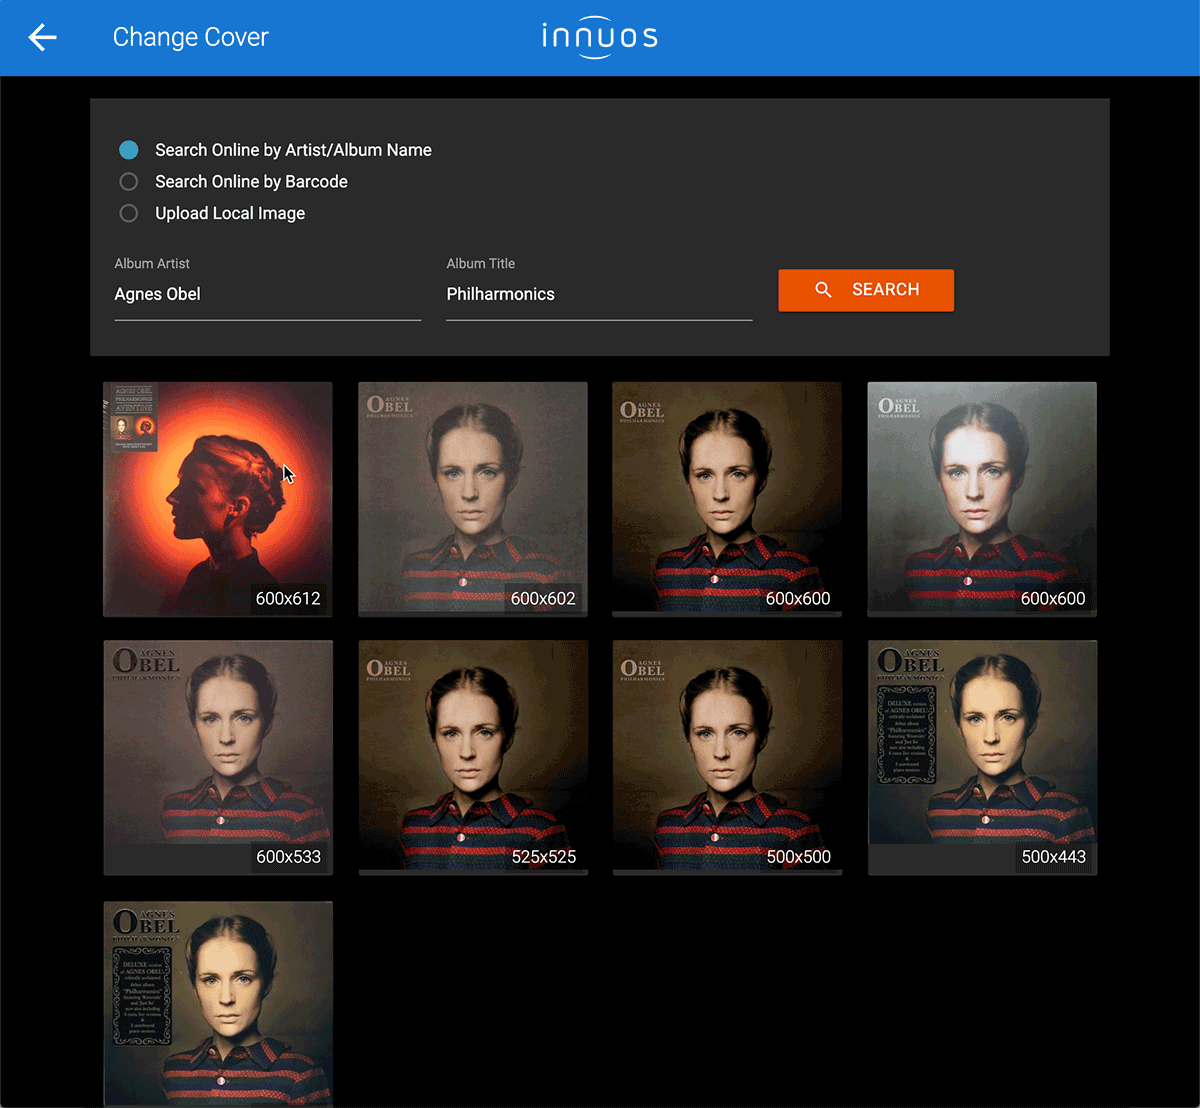The height and width of the screenshot is (1108, 1200).
Task: Edit the Album Title field
Action: (599, 294)
